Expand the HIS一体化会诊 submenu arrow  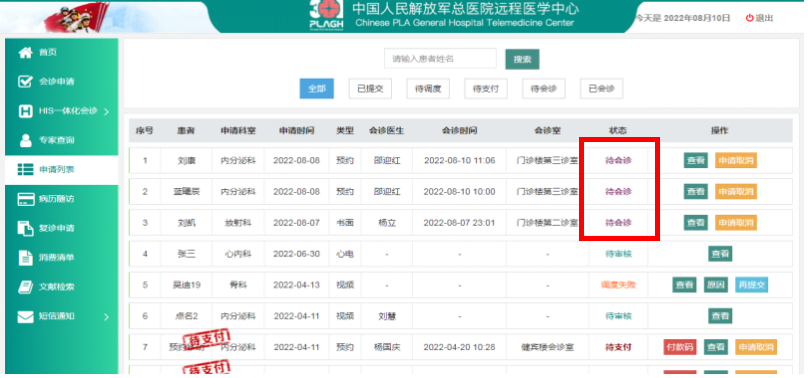[106, 112]
